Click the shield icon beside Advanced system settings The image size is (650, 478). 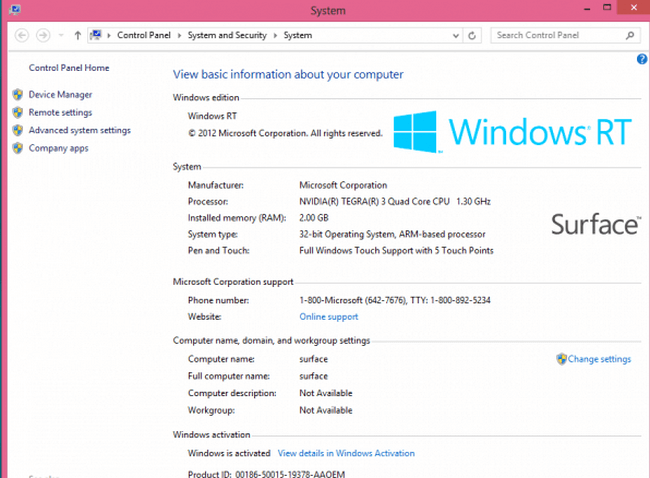18,130
